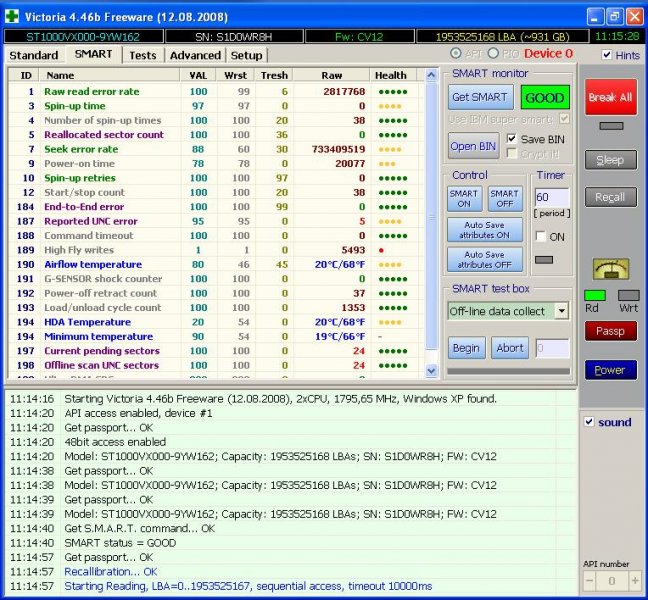Decrease API number with minus button
The width and height of the screenshot is (648, 600).
tap(589, 581)
